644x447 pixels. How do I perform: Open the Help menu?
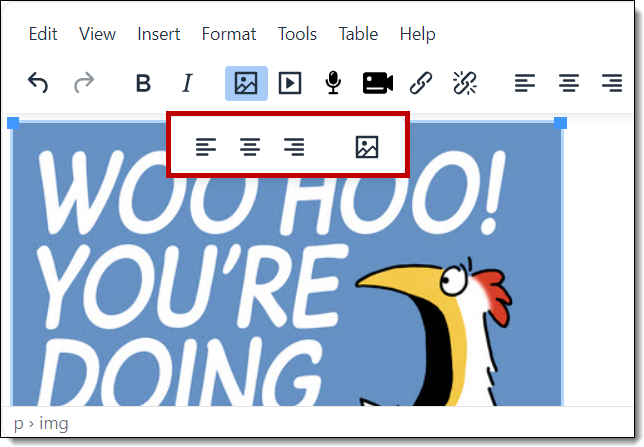(417, 34)
